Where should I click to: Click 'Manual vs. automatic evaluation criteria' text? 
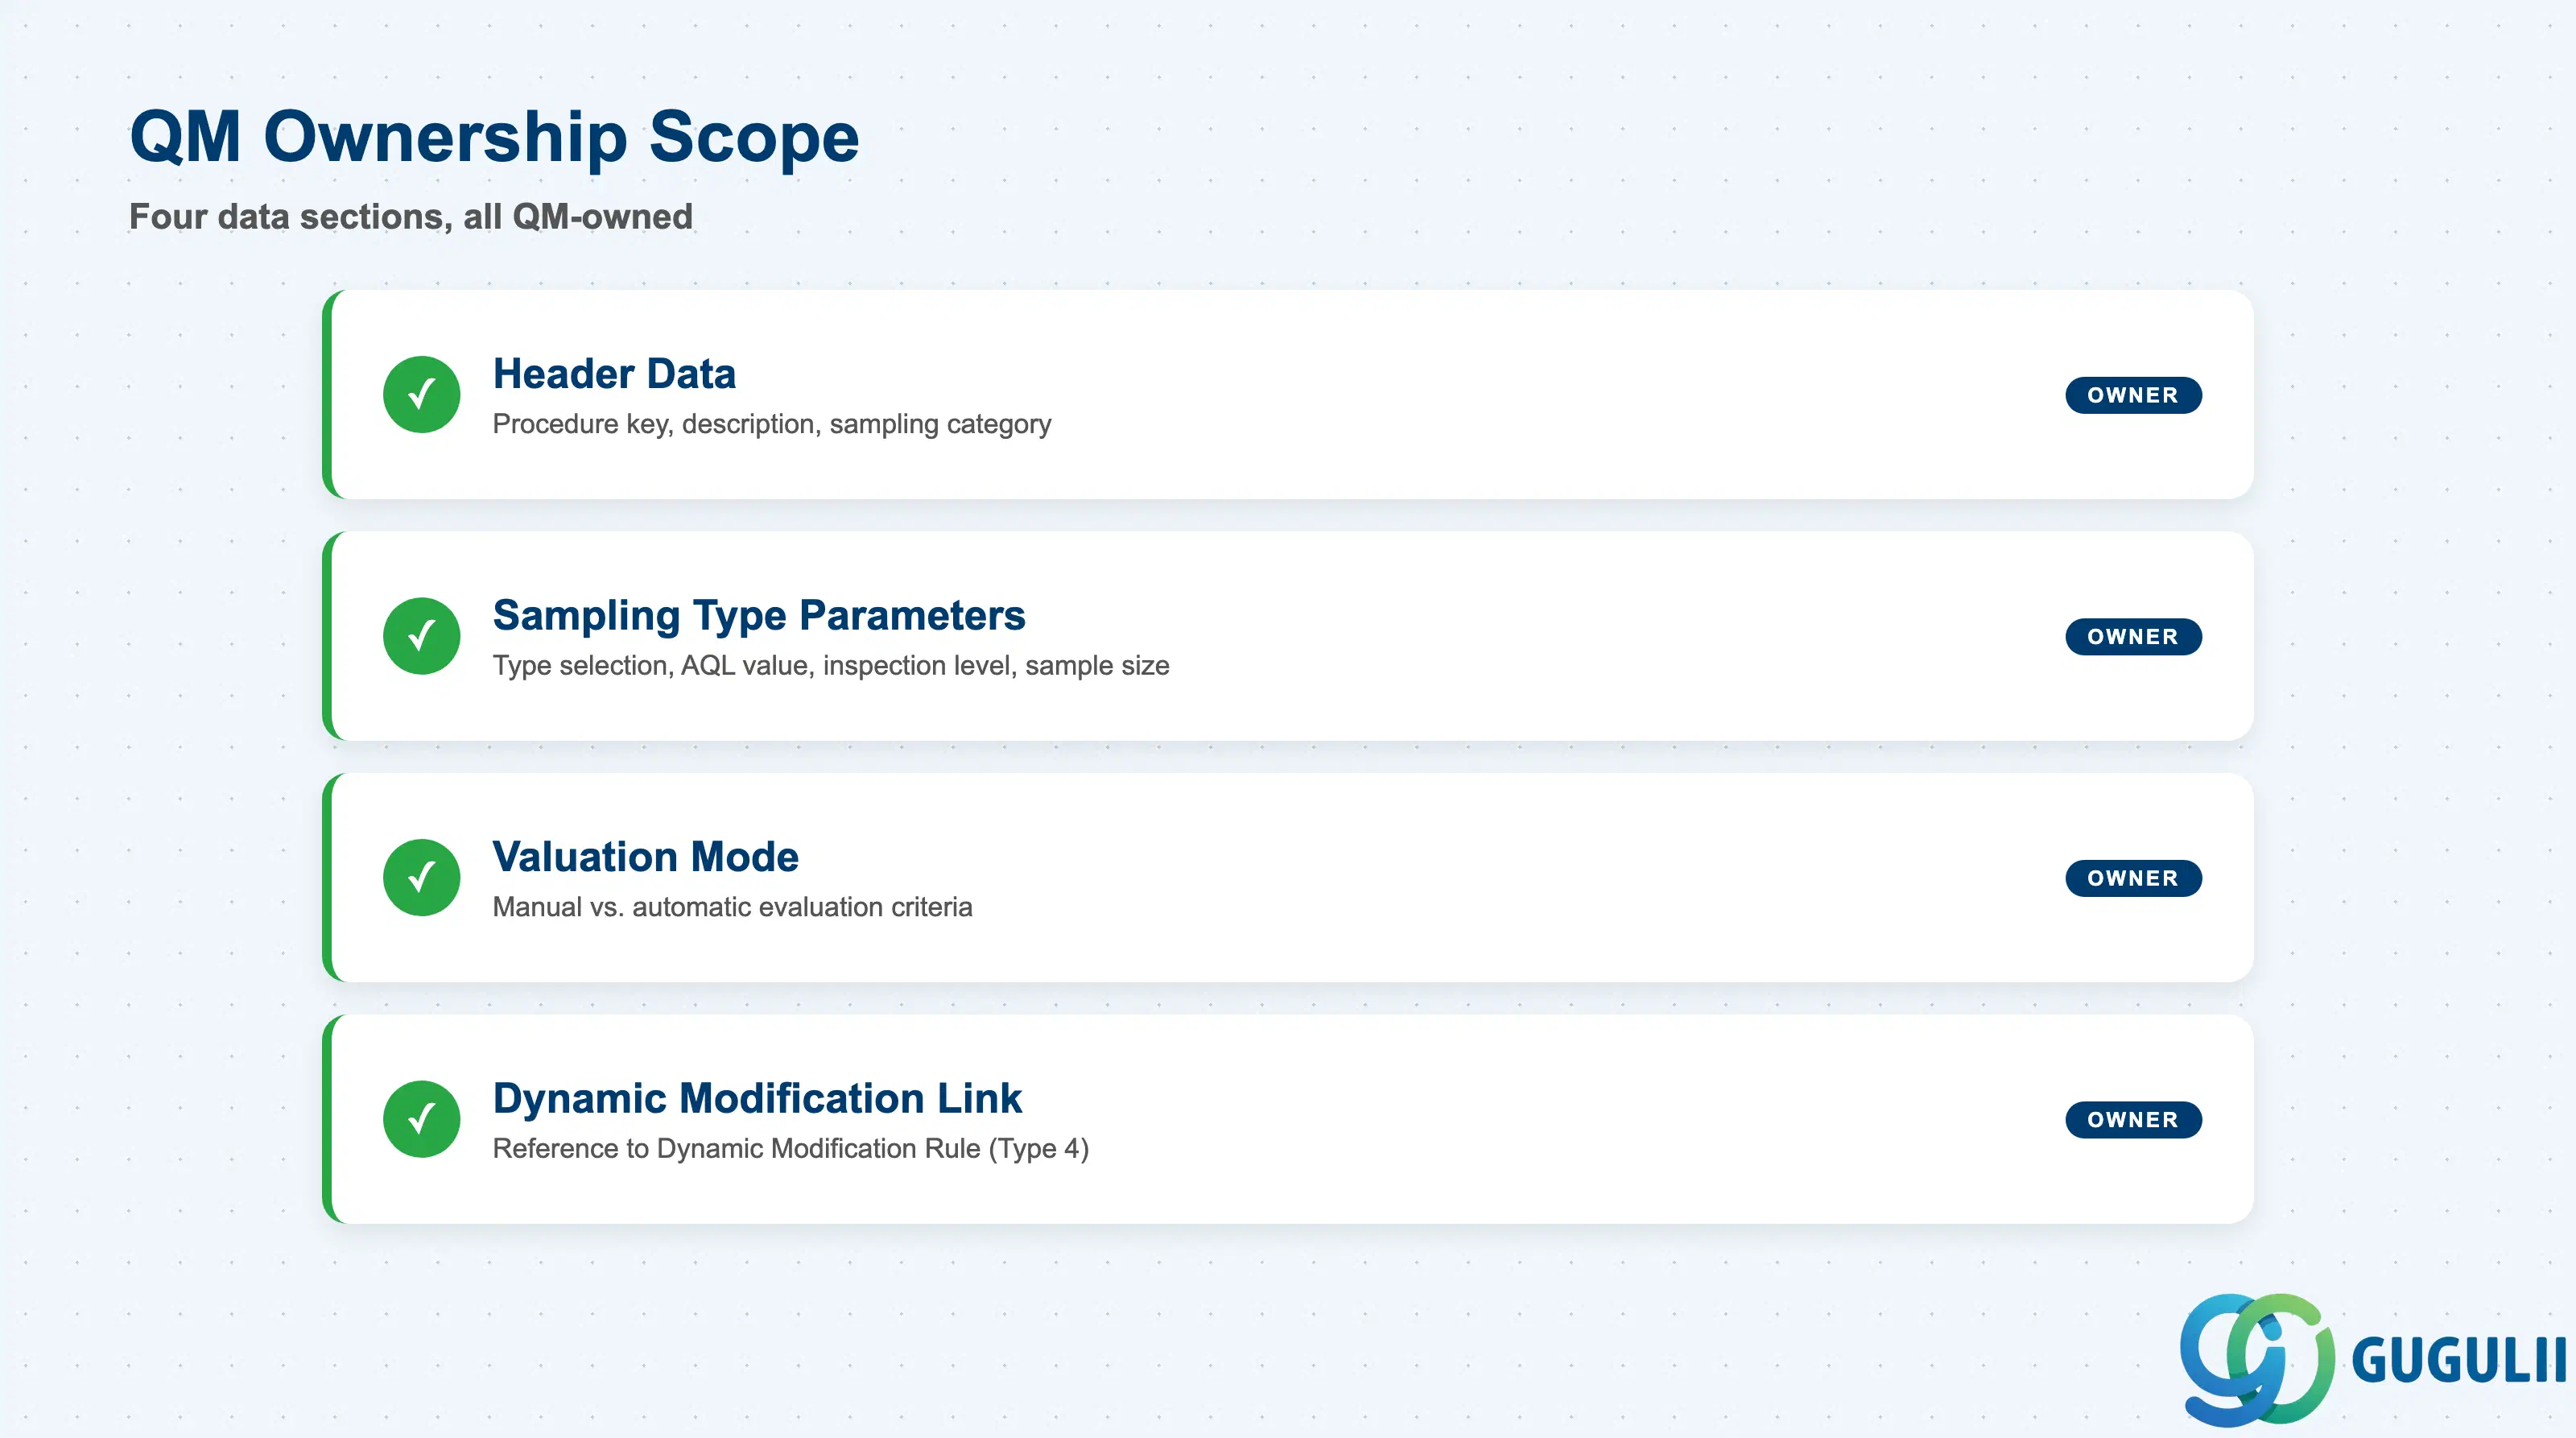pos(732,907)
